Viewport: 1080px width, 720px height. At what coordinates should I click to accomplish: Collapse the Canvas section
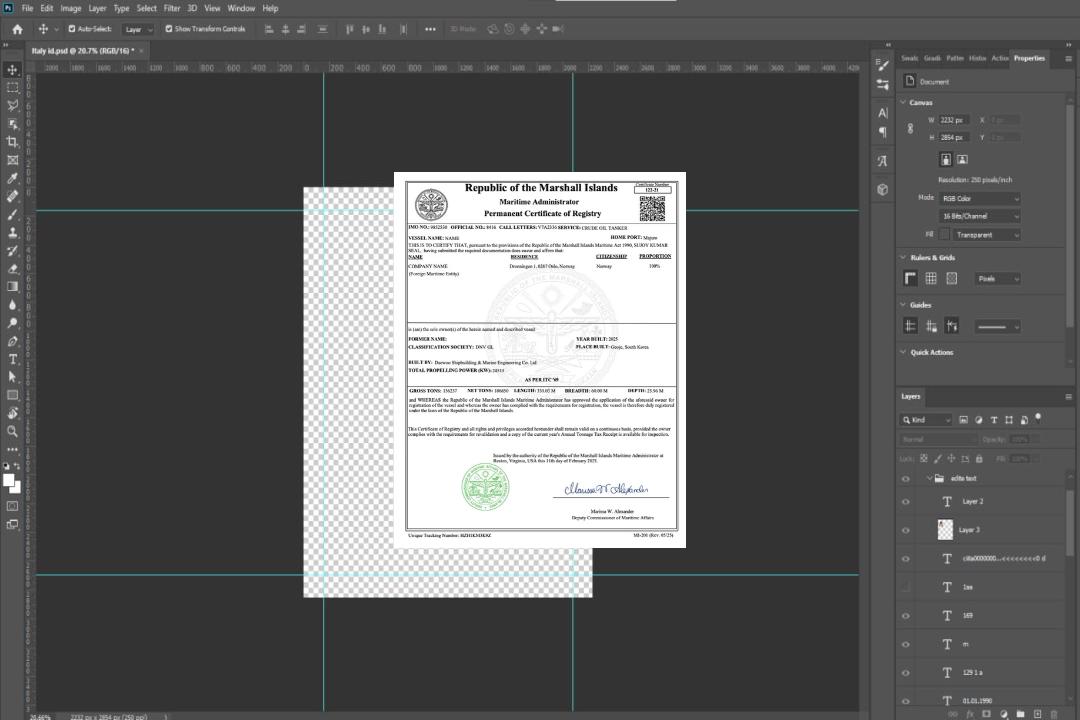(x=903, y=102)
